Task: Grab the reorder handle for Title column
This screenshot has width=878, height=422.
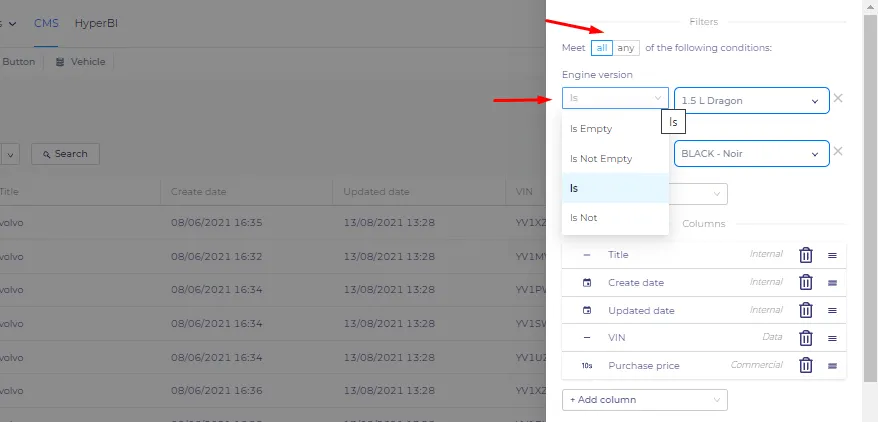Action: coord(832,255)
